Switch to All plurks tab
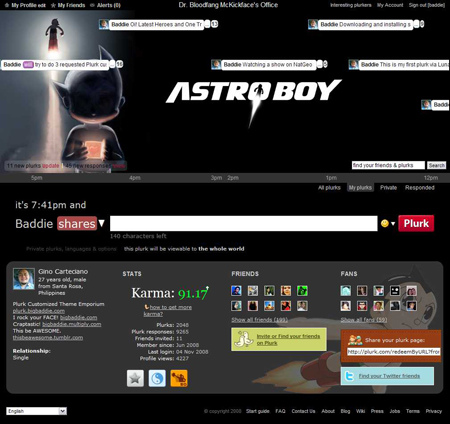450x424 pixels. [x=329, y=188]
